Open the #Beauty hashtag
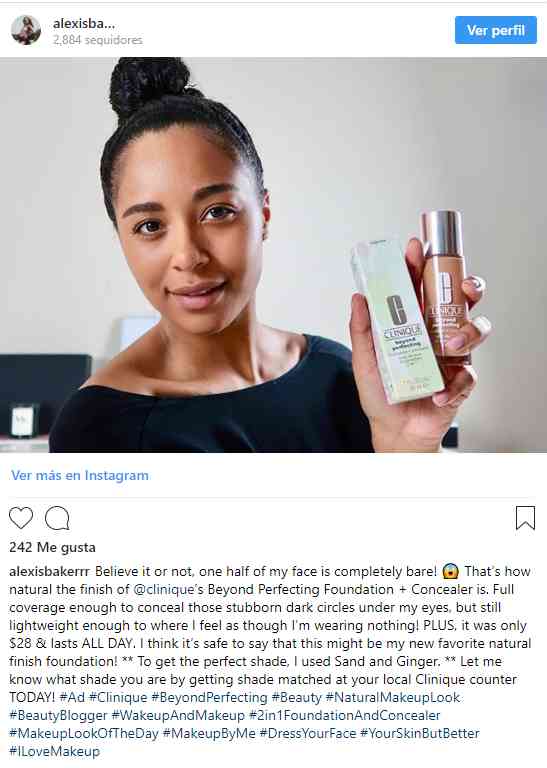The height and width of the screenshot is (768, 547). click(x=296, y=697)
